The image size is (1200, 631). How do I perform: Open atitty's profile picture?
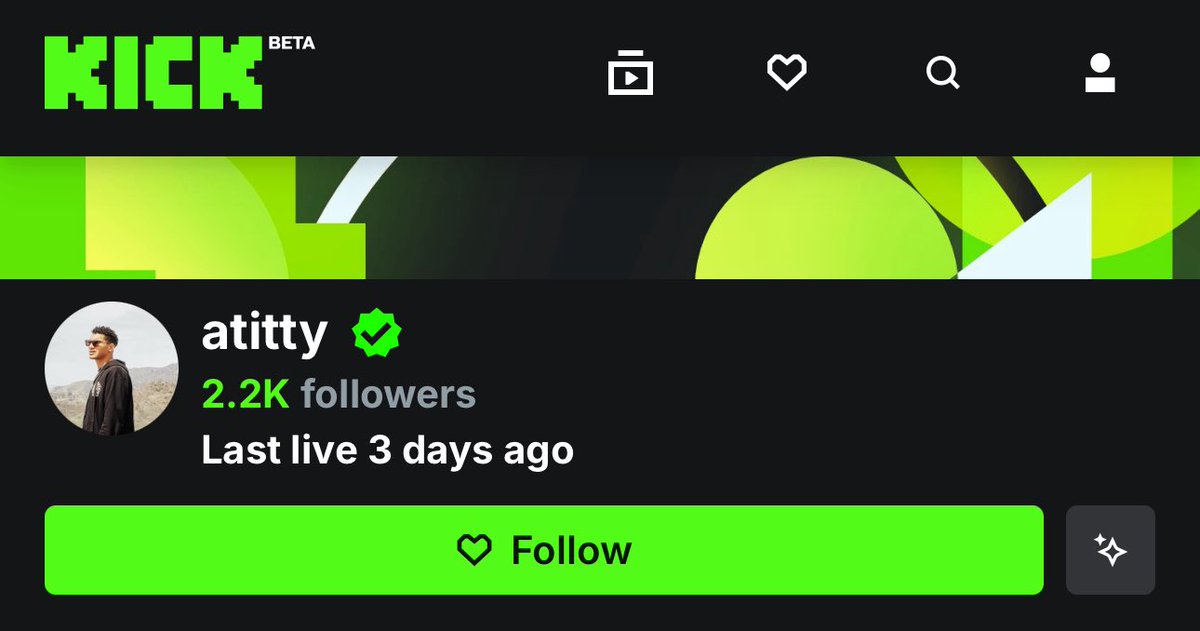pos(111,369)
